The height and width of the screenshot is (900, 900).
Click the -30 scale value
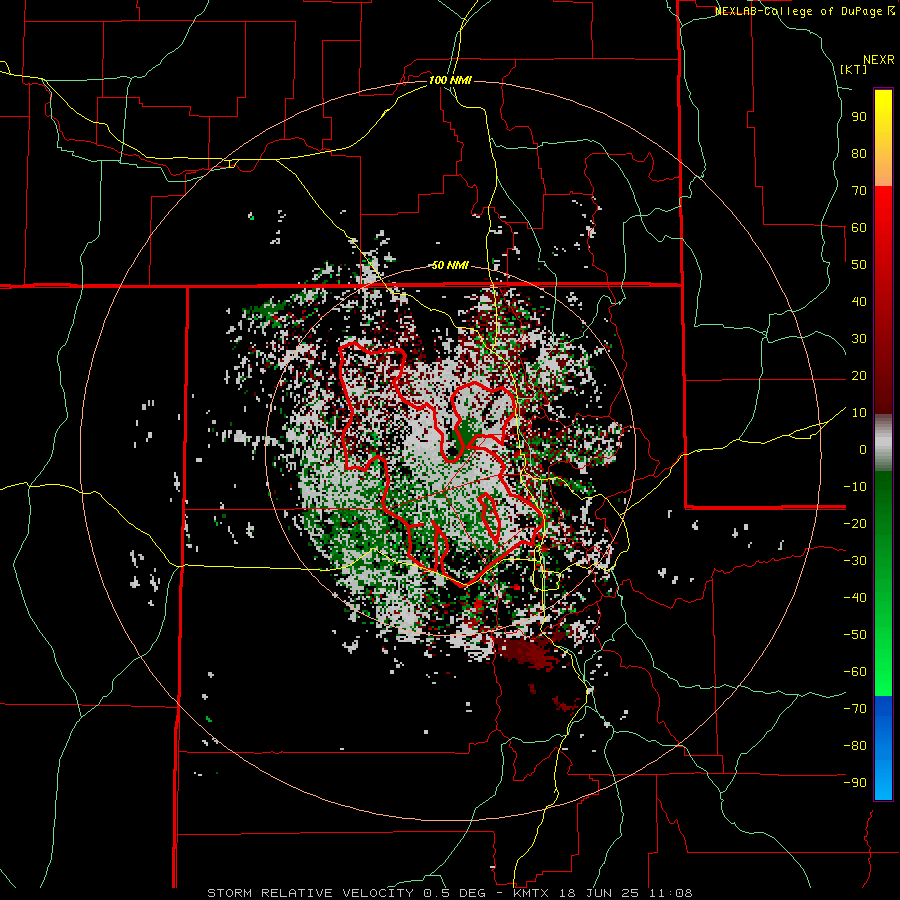pos(855,561)
